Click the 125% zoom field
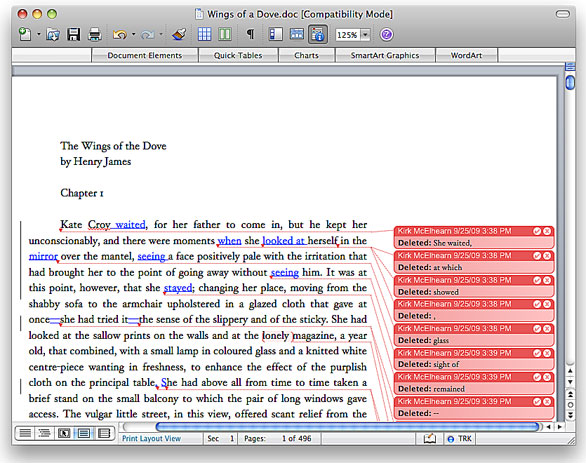Screen dimensions: 586x463 [x=348, y=35]
